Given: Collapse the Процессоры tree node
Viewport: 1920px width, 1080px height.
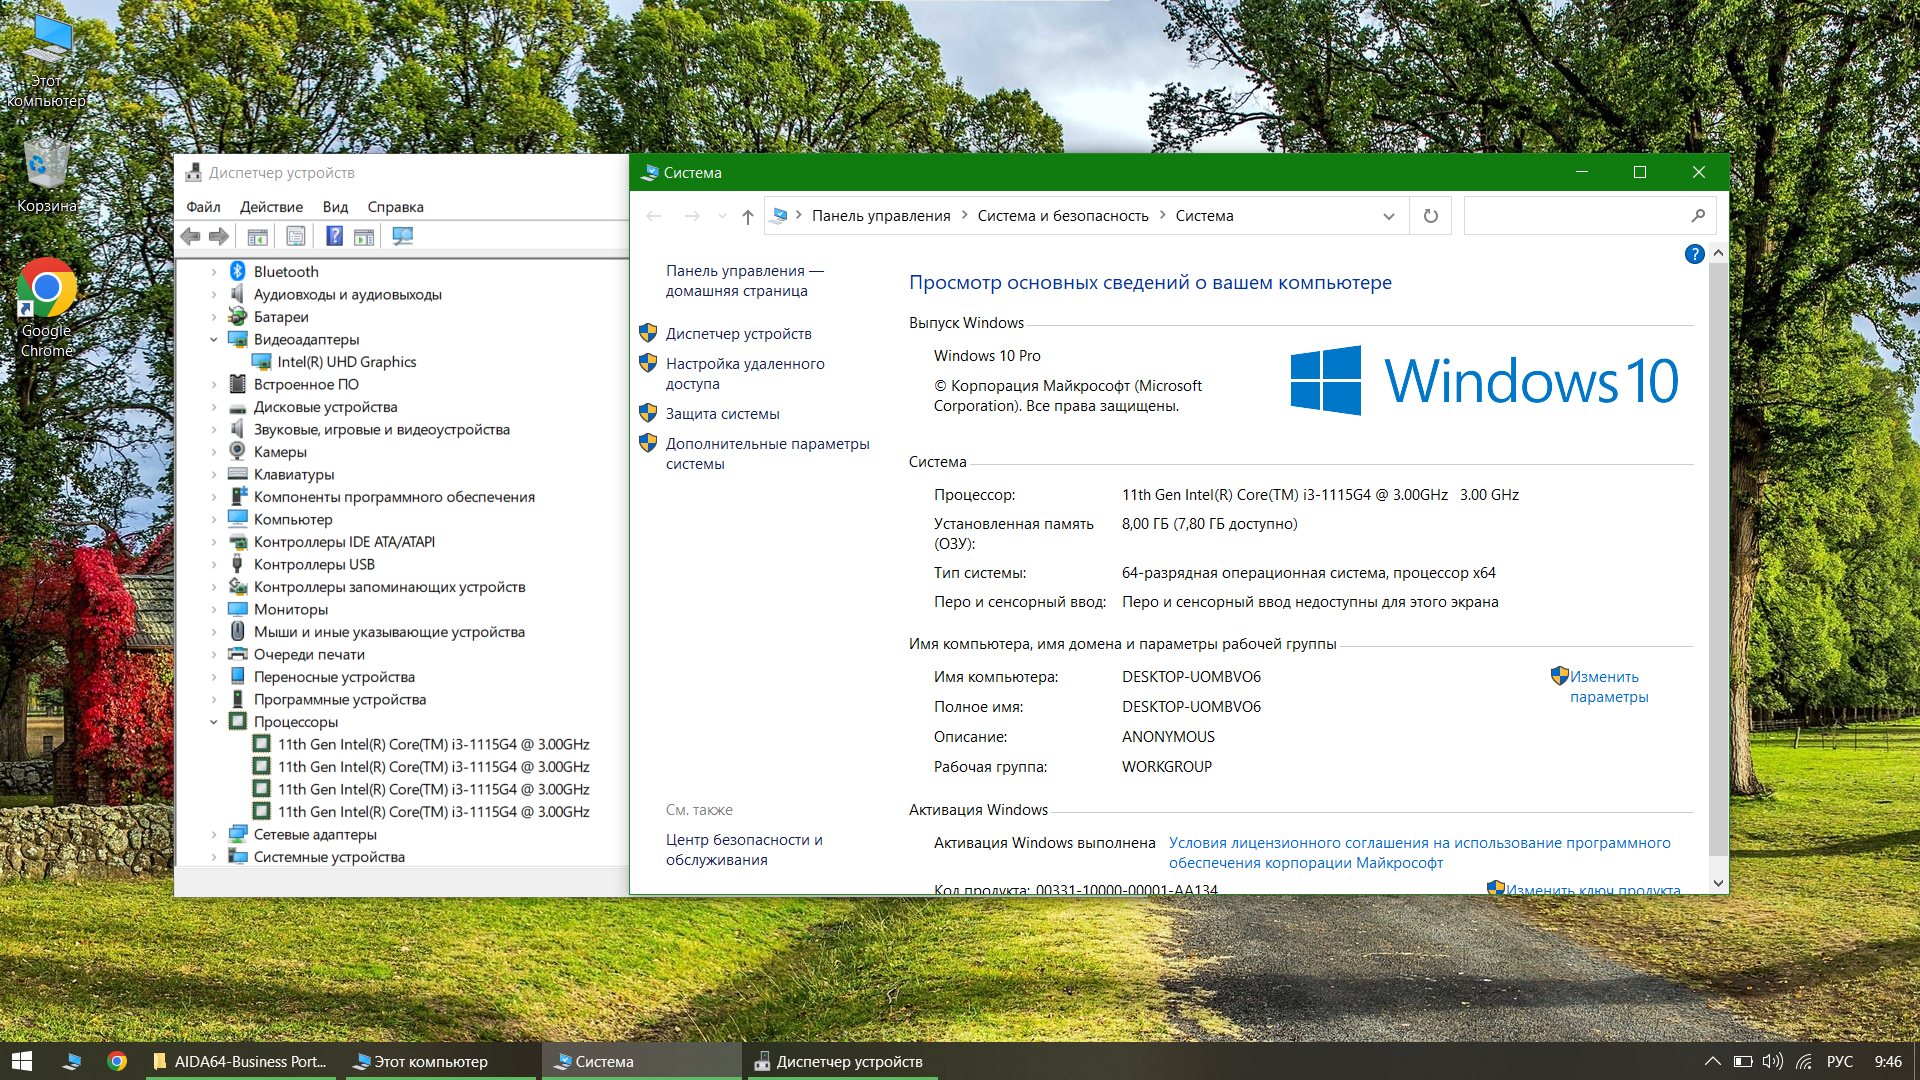Looking at the screenshot, I should point(213,722).
